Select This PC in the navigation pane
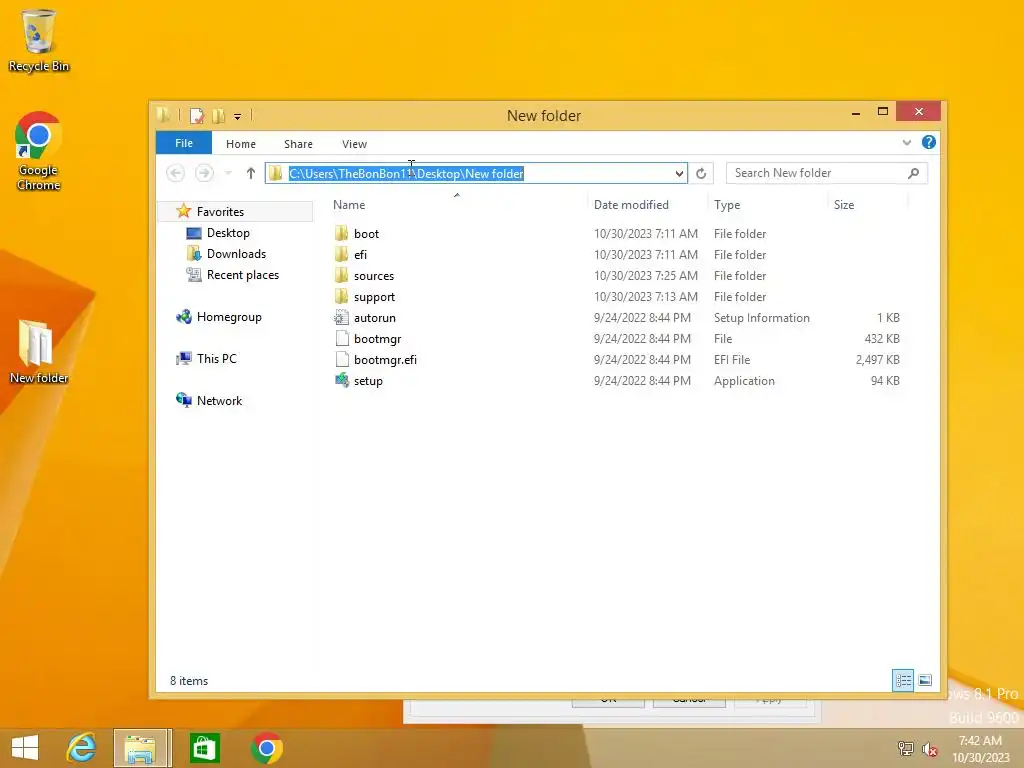 pos(216,359)
